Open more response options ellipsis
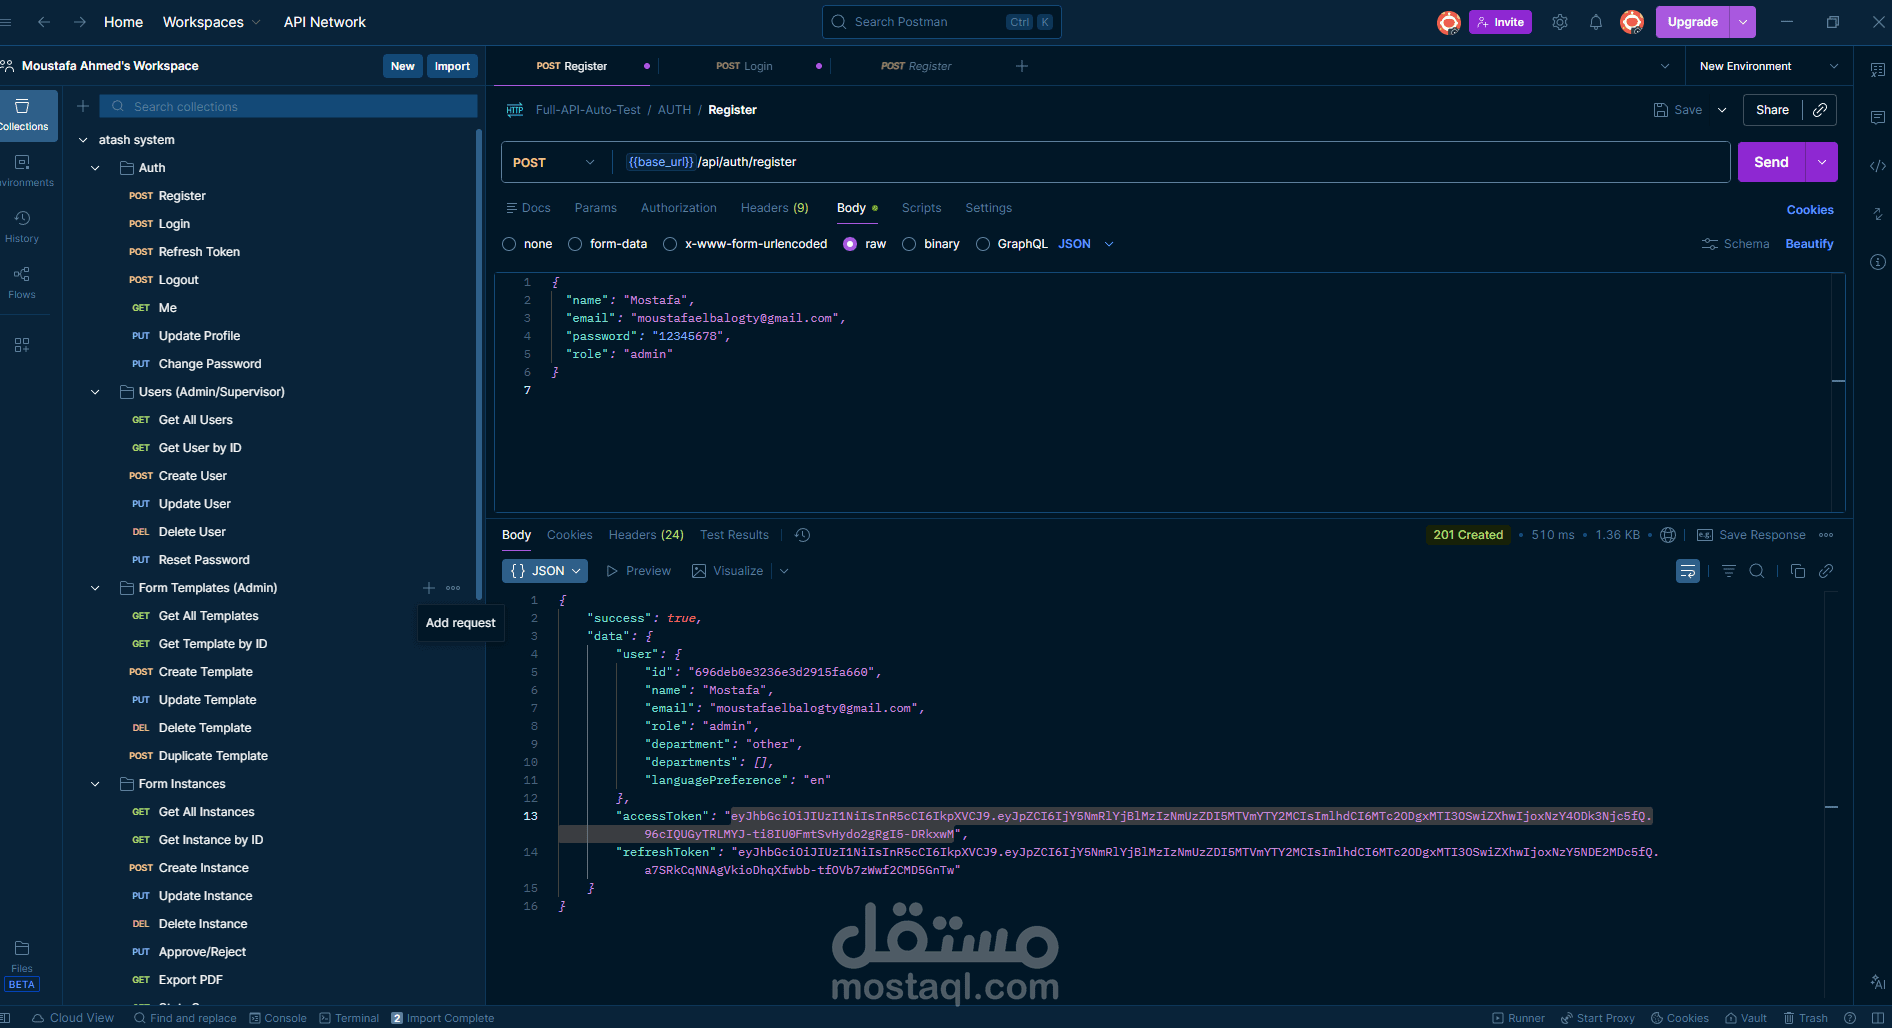This screenshot has height=1028, width=1892. pyautogui.click(x=1827, y=535)
